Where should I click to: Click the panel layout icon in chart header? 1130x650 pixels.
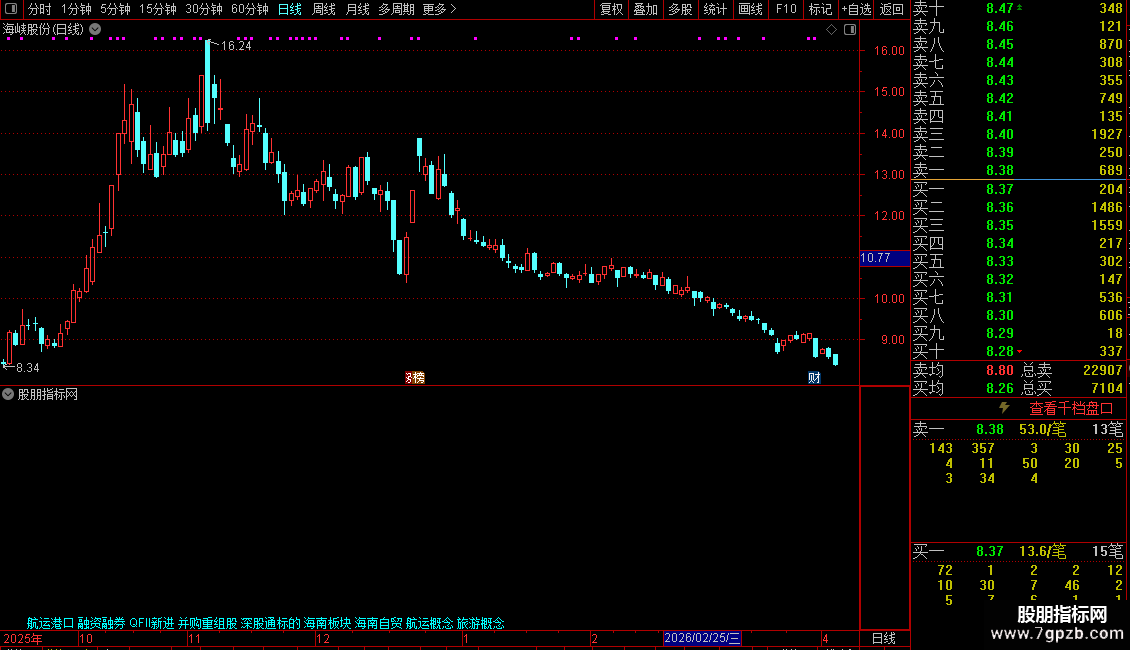[x=850, y=30]
